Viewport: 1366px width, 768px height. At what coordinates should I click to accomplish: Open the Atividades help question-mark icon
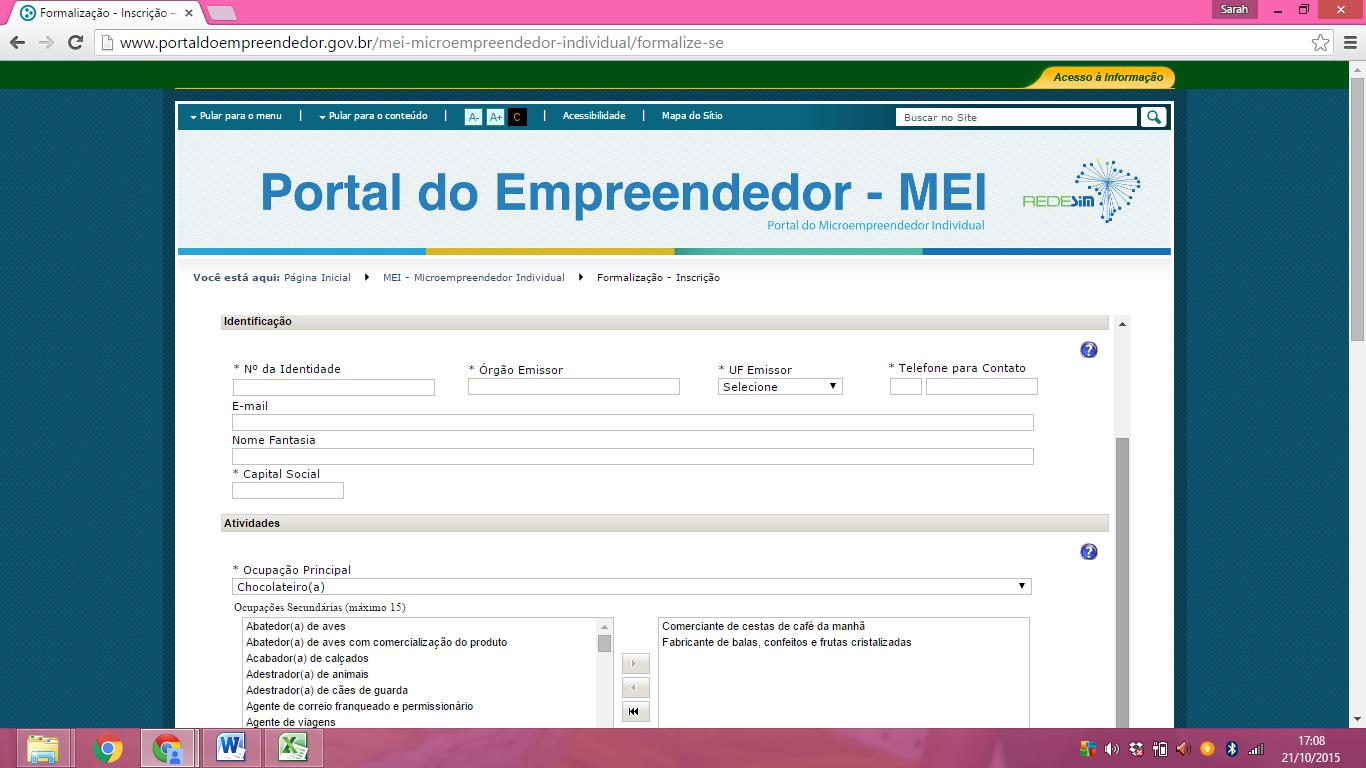pyautogui.click(x=1089, y=552)
